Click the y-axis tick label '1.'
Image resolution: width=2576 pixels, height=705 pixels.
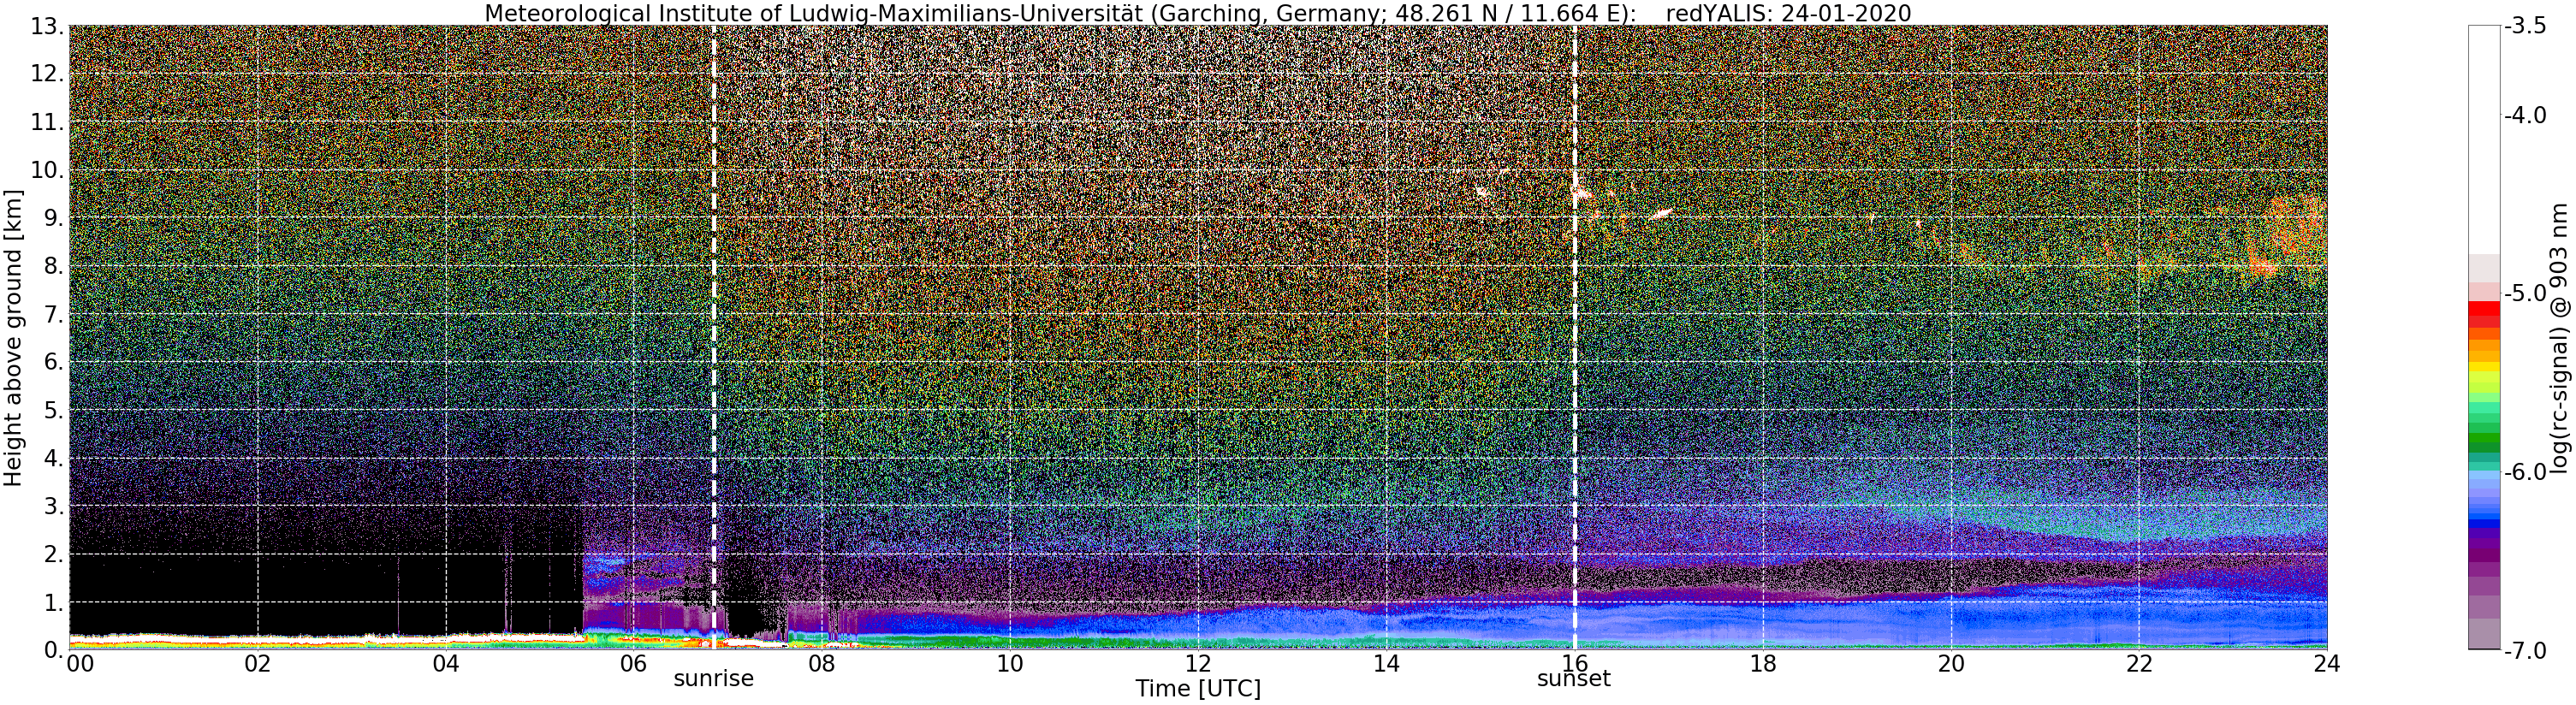pos(54,602)
